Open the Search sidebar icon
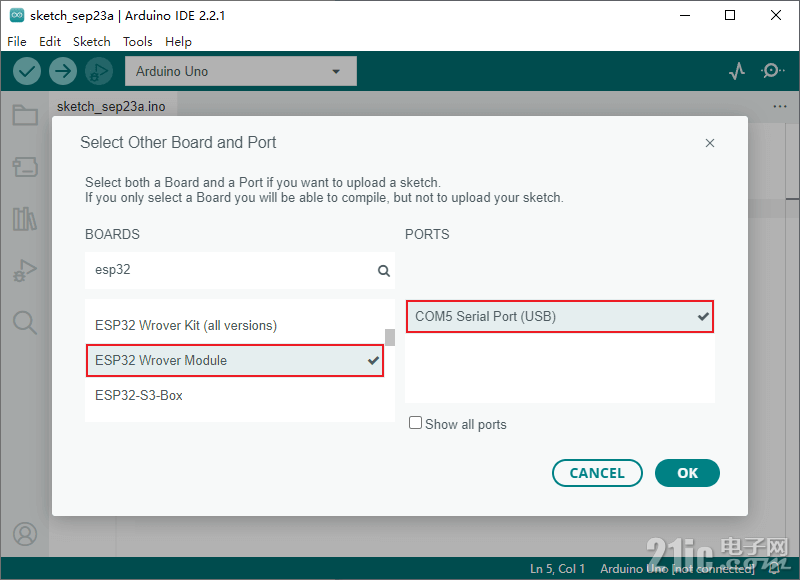The height and width of the screenshot is (580, 800). [25, 322]
